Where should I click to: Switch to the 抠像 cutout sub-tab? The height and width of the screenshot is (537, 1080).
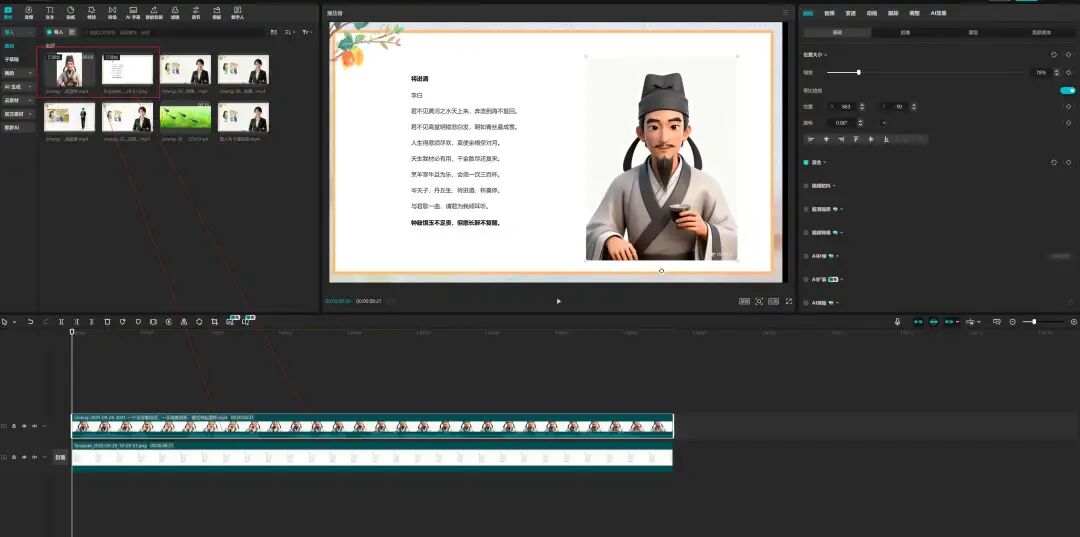coord(905,32)
